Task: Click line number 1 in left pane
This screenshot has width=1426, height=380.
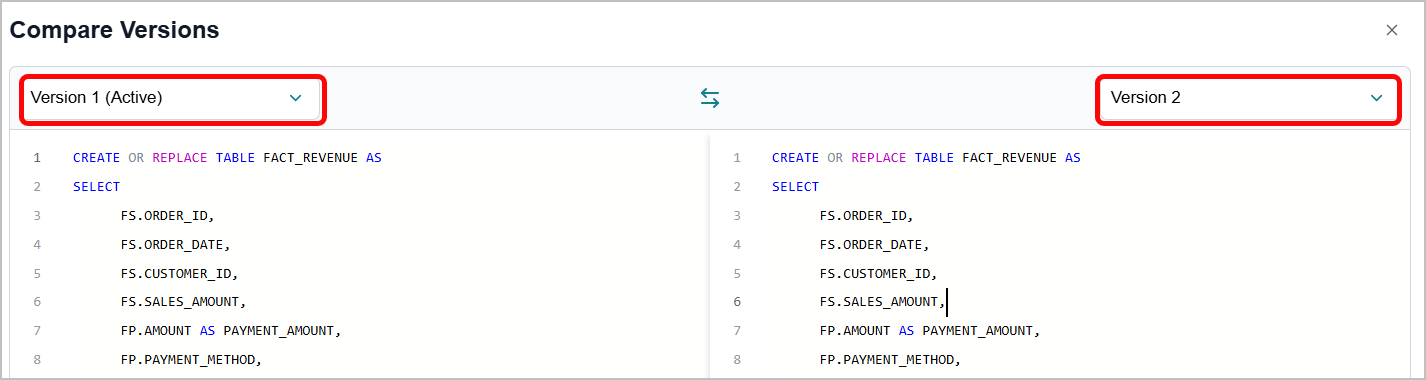Action: pos(37,158)
